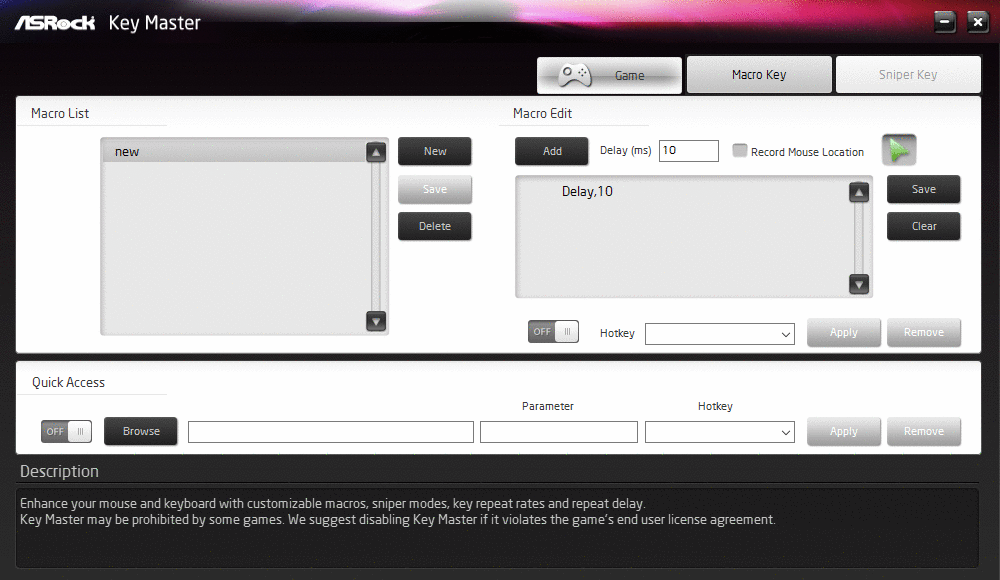This screenshot has height=580, width=1000.
Task: Click the Quick Access Apply button
Action: (x=844, y=431)
